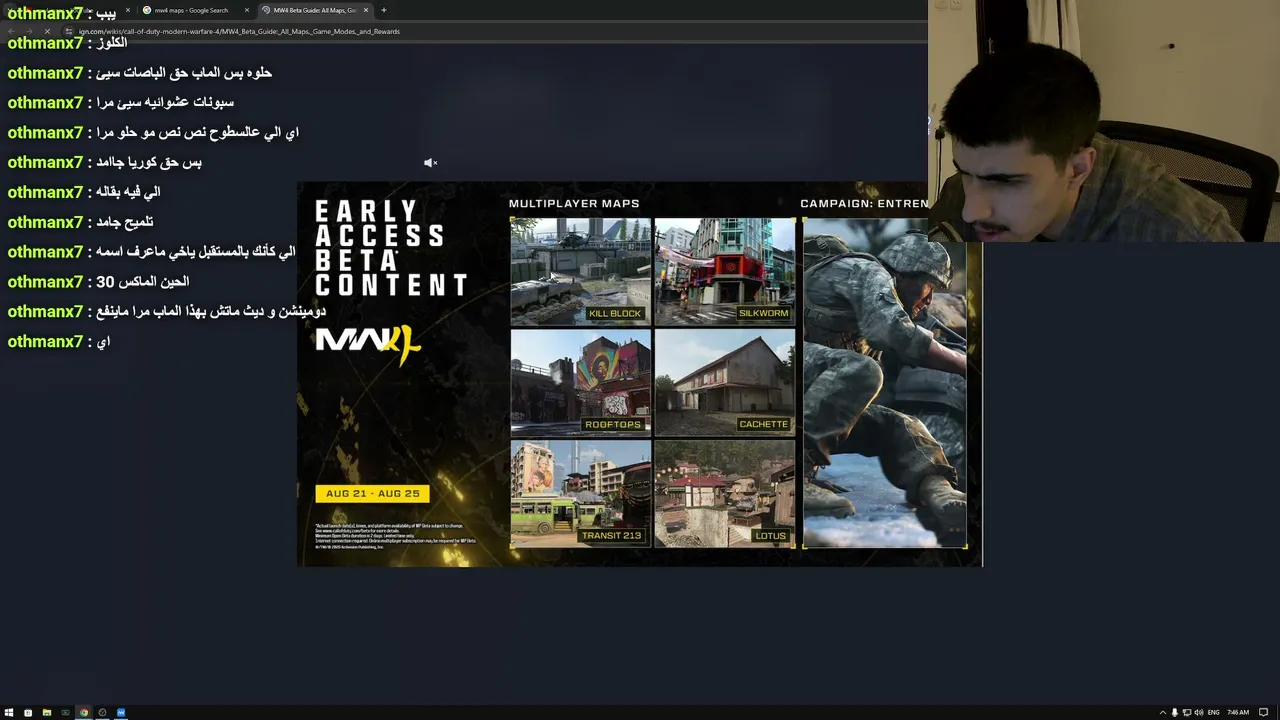The image size is (1280, 720).
Task: Open the volume control in the system tray
Action: [x=1198, y=712]
